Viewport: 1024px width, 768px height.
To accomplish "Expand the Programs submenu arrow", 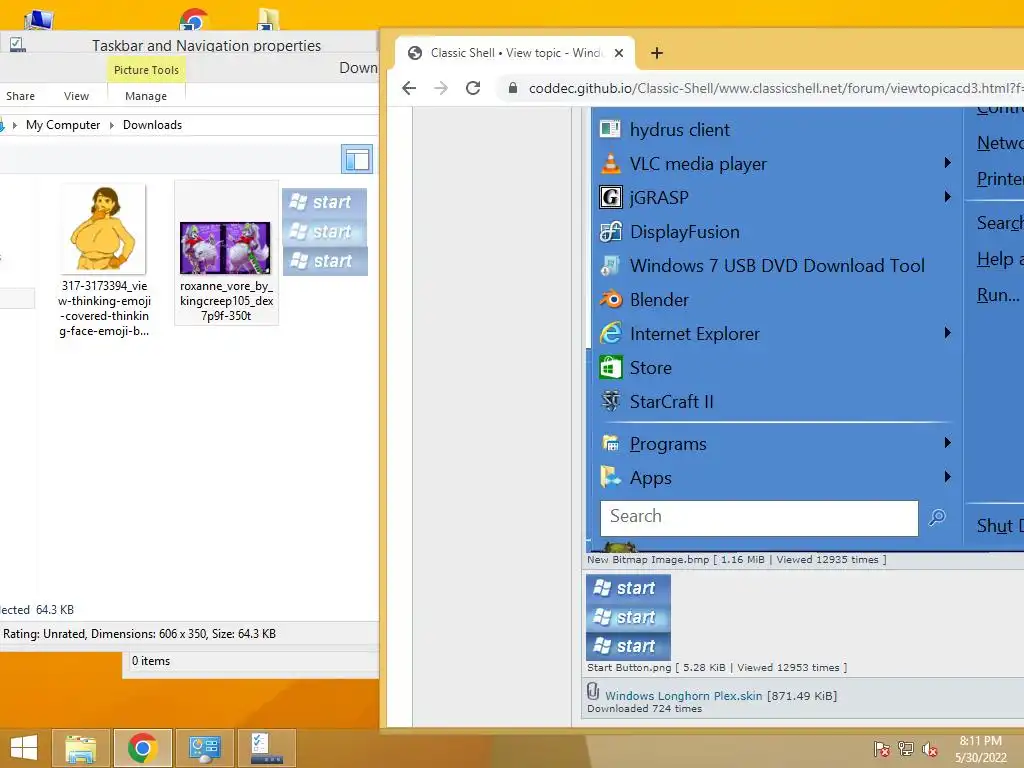I will click(x=948, y=443).
